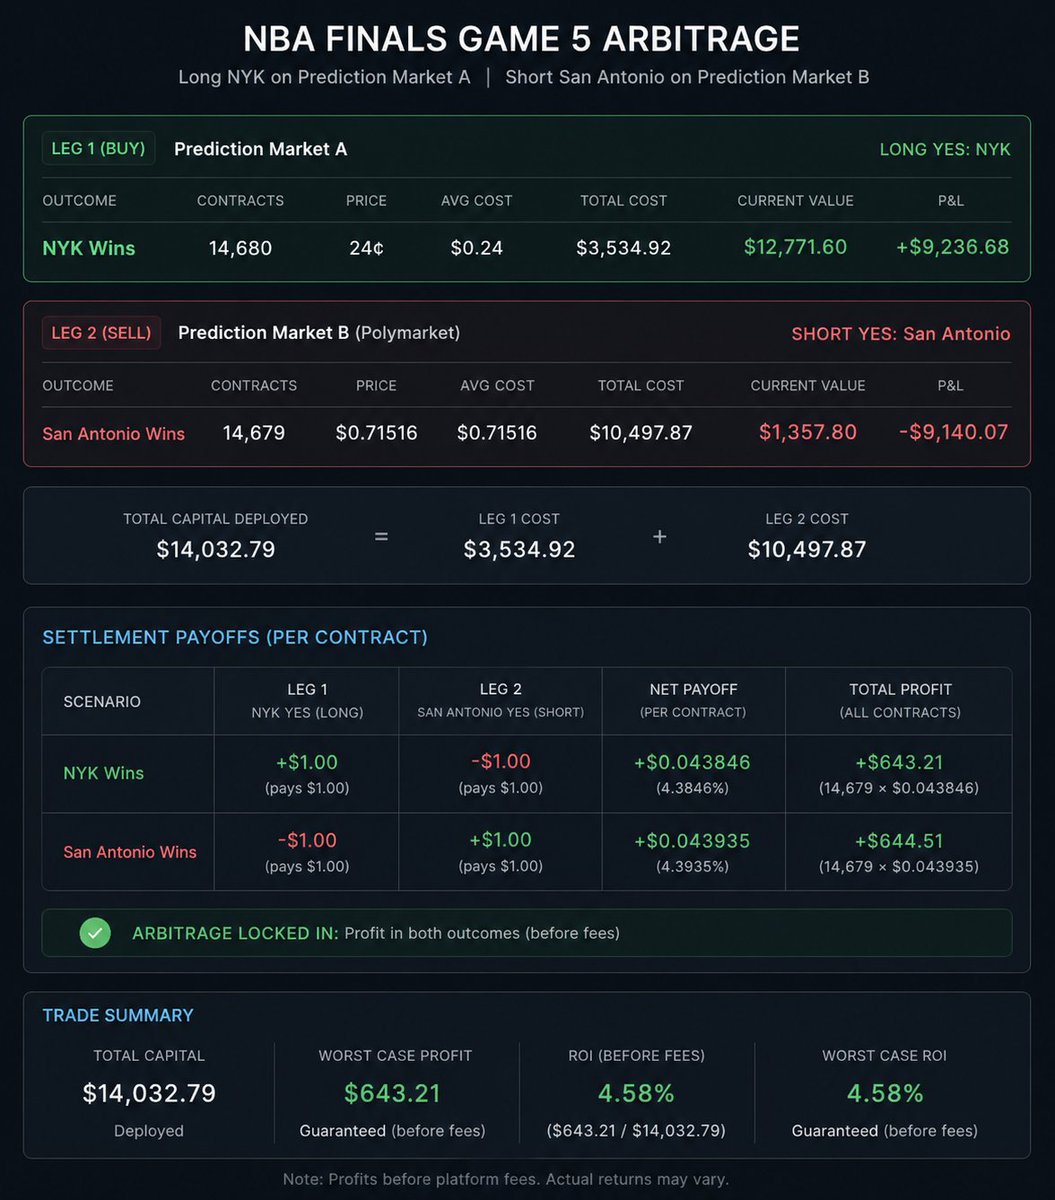Click the SCENARIO column header
Image resolution: width=1055 pixels, height=1200 pixels.
coord(102,701)
